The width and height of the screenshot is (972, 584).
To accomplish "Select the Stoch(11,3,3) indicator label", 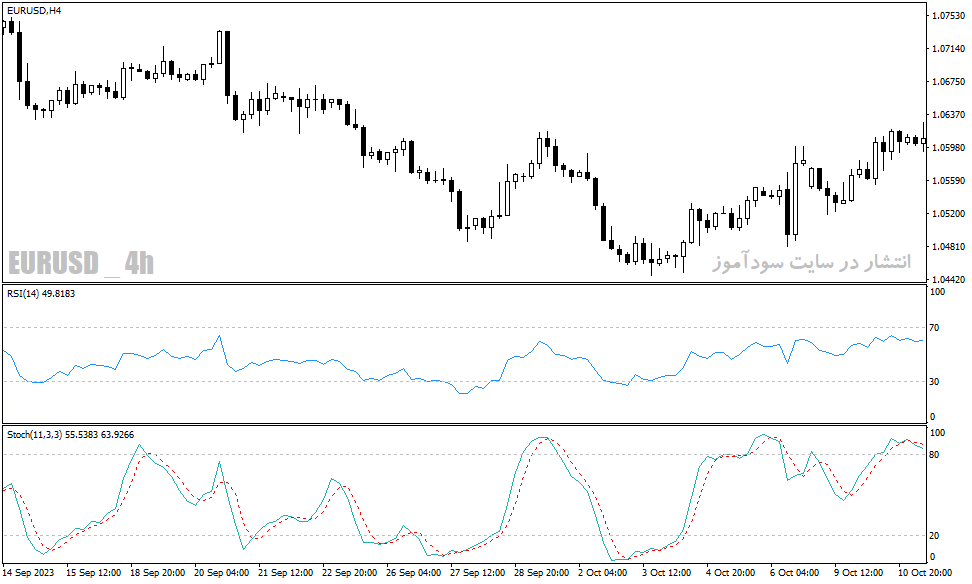I will tap(35, 435).
